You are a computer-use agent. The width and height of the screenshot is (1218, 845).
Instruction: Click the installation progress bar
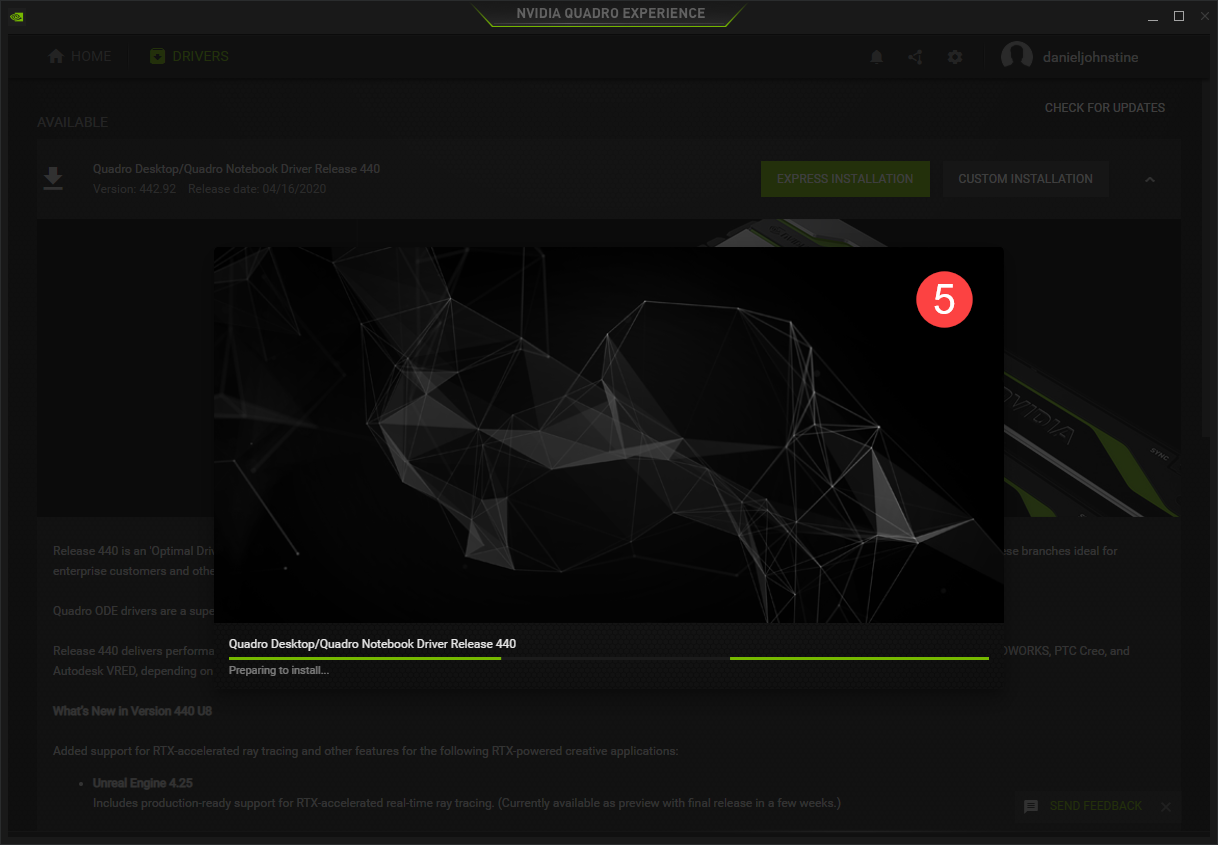608,658
